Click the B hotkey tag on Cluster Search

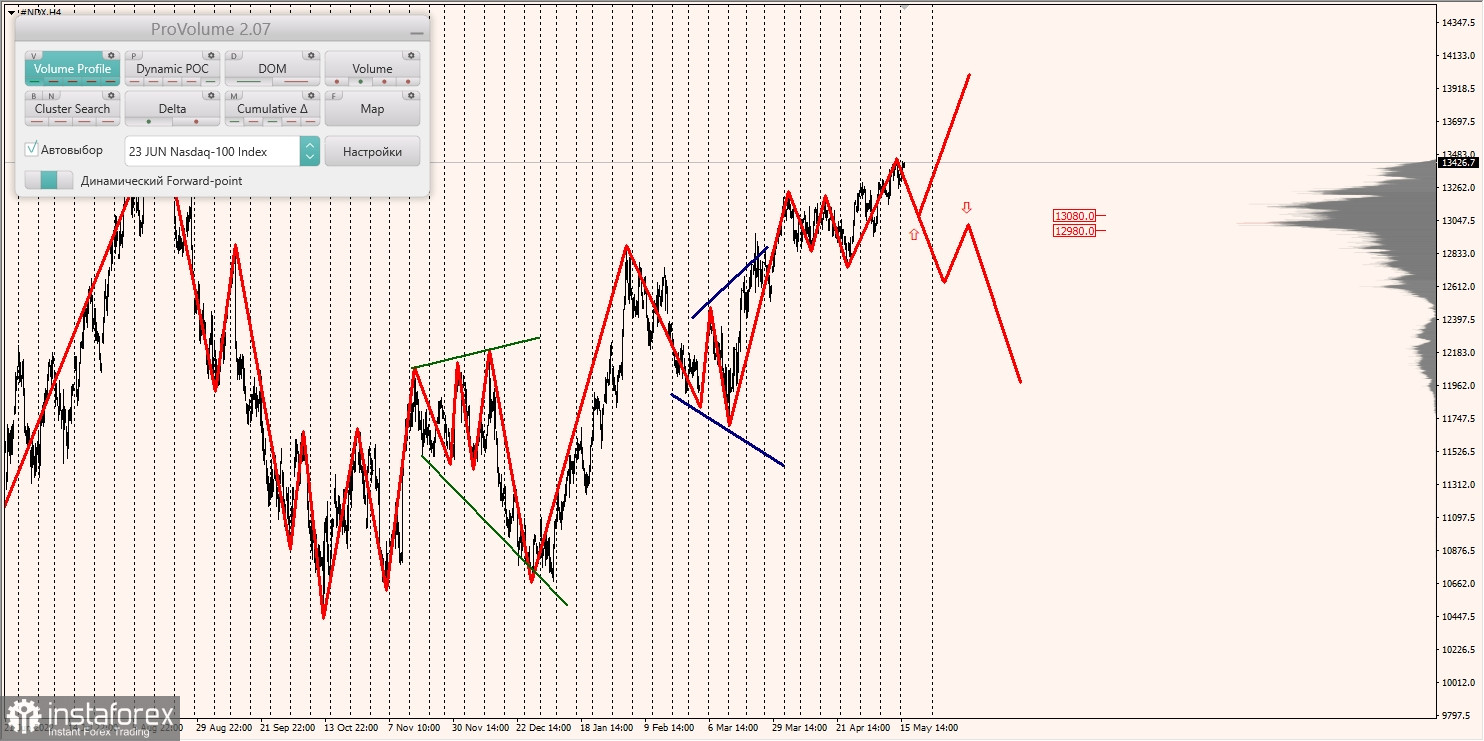pos(34,96)
